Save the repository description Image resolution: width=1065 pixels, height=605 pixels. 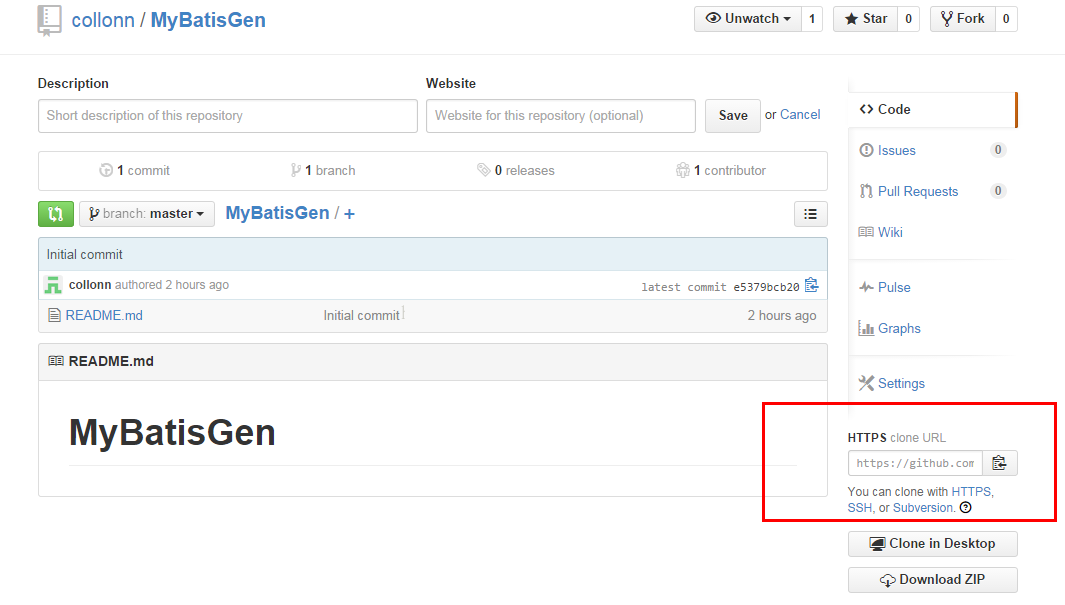(x=733, y=116)
